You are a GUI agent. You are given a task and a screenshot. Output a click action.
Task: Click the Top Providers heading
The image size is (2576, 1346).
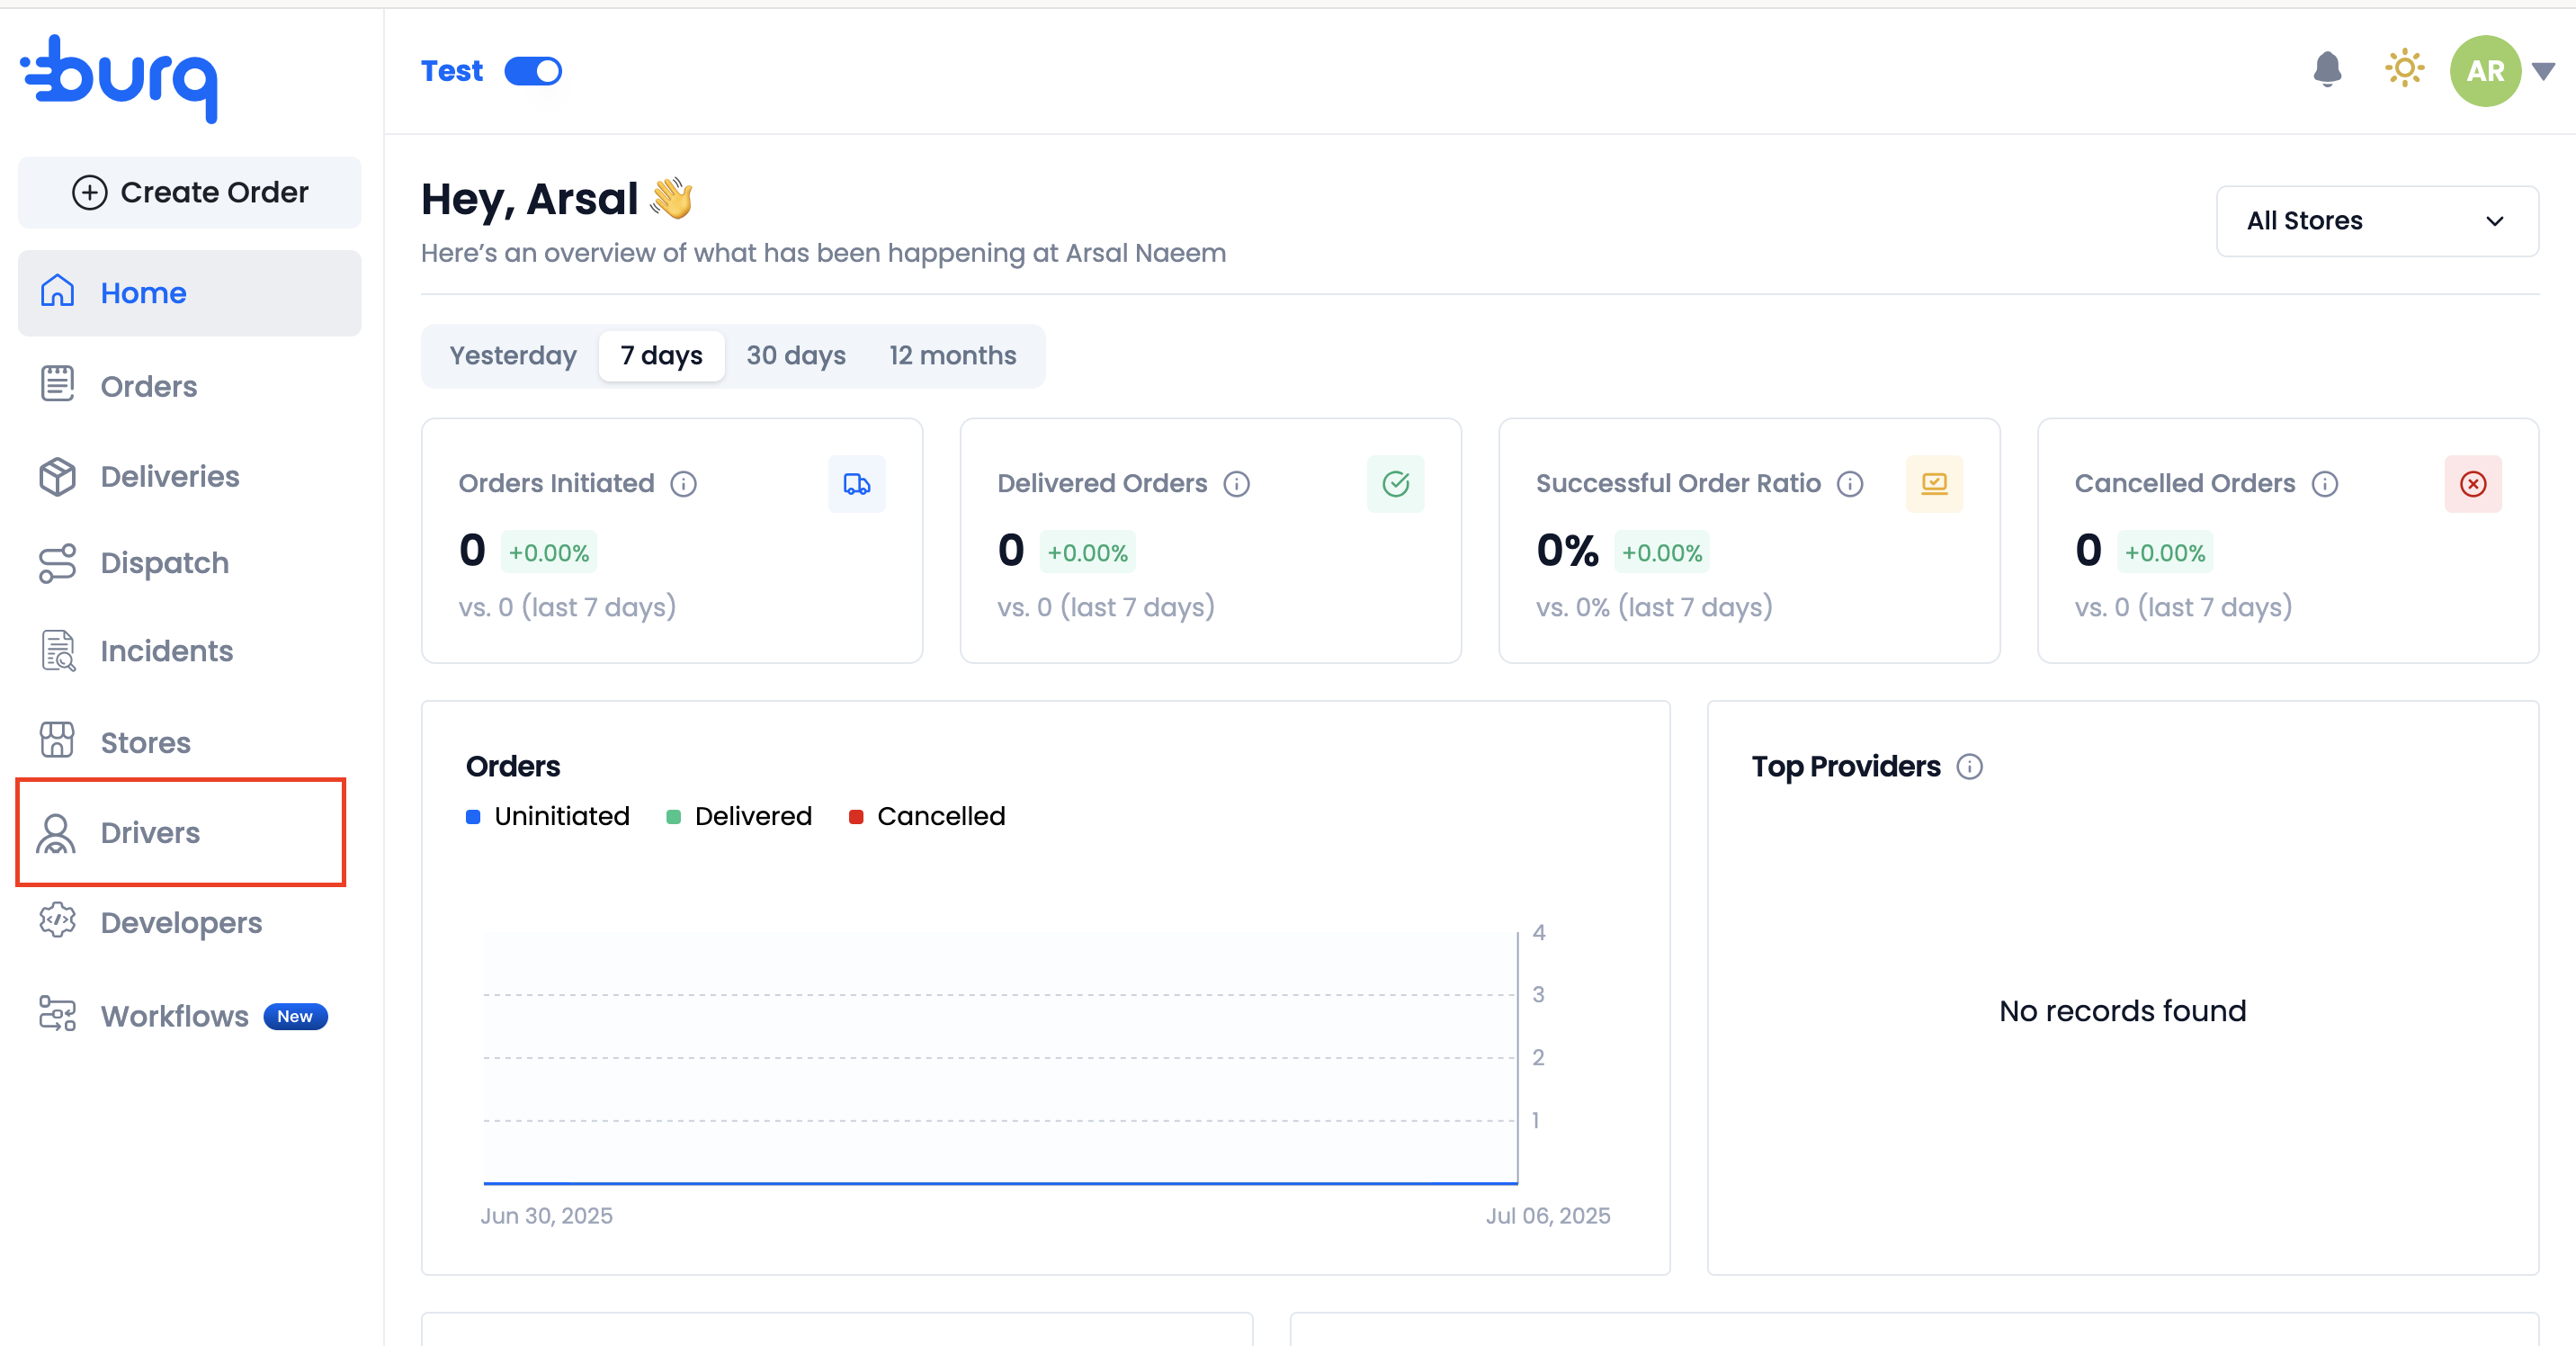click(1846, 767)
